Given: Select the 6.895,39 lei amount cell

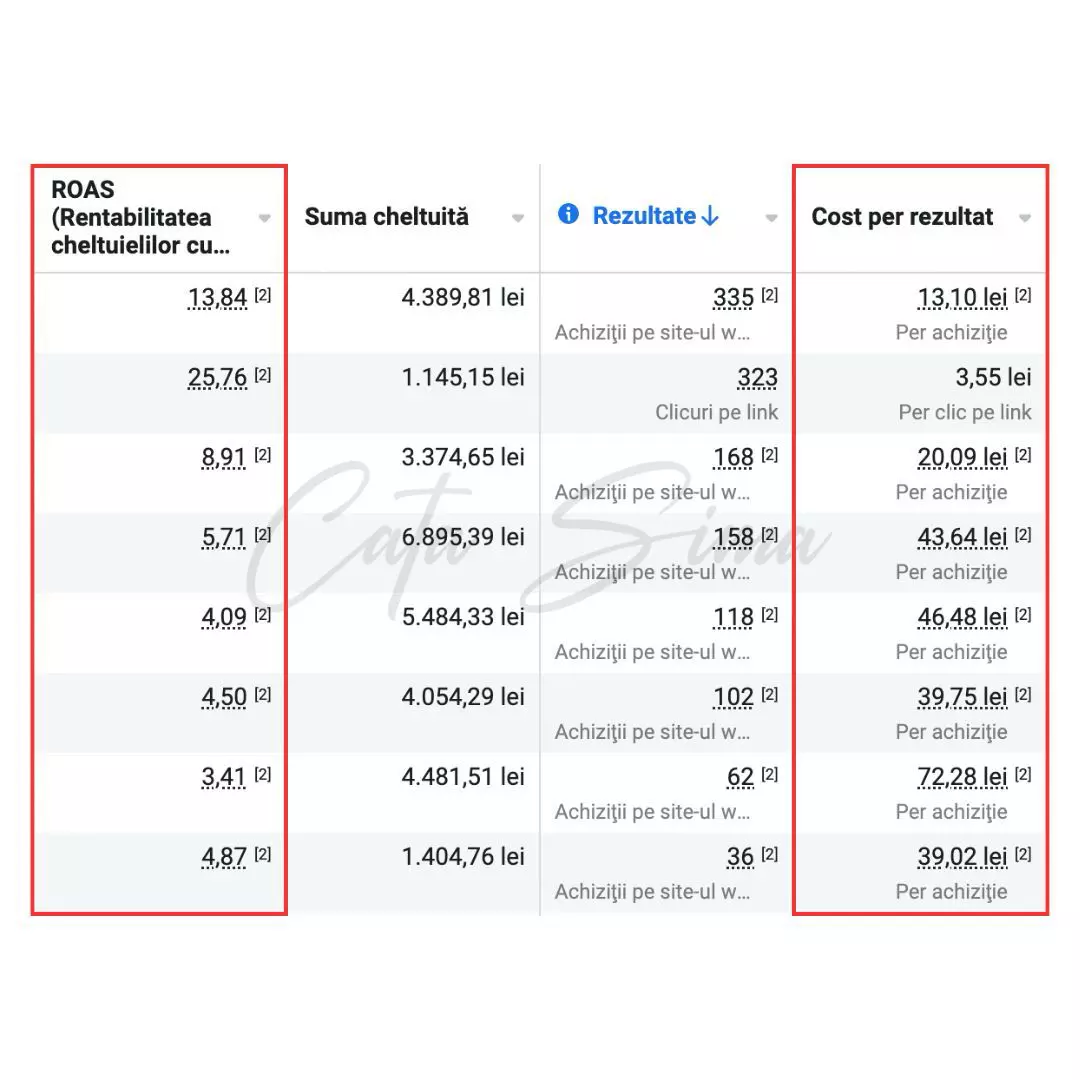Looking at the screenshot, I should (463, 538).
